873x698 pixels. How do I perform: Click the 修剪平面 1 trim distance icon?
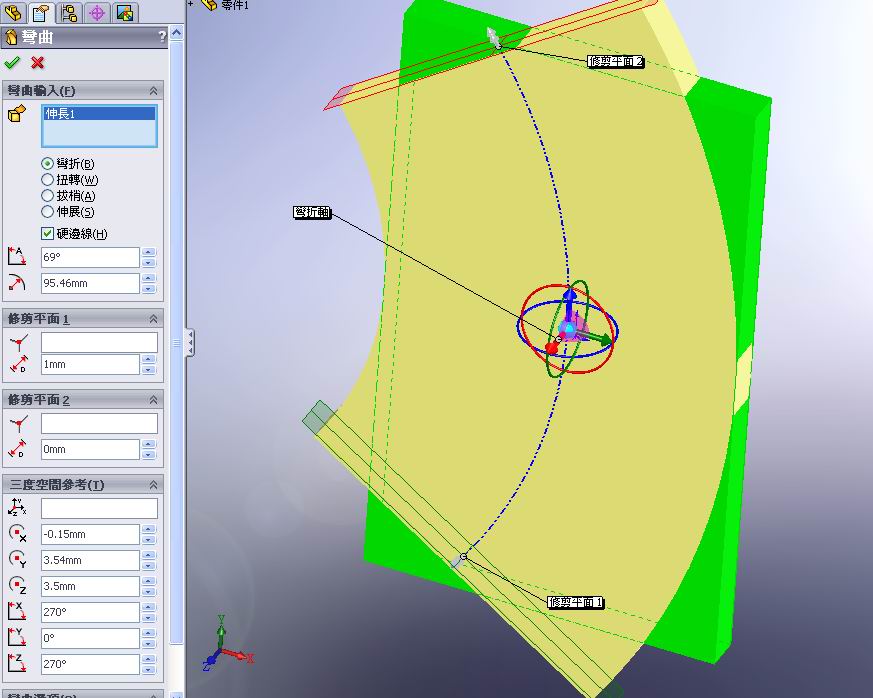(x=18, y=364)
